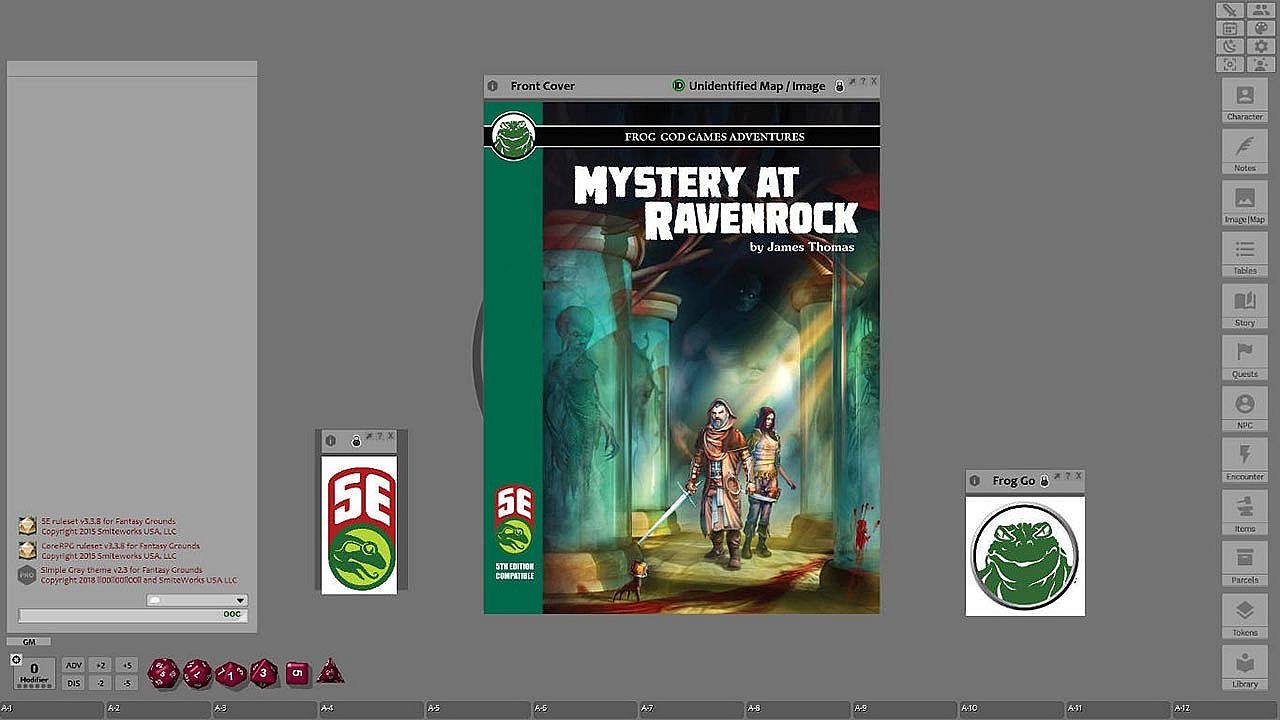Open the Story records list

(1245, 306)
